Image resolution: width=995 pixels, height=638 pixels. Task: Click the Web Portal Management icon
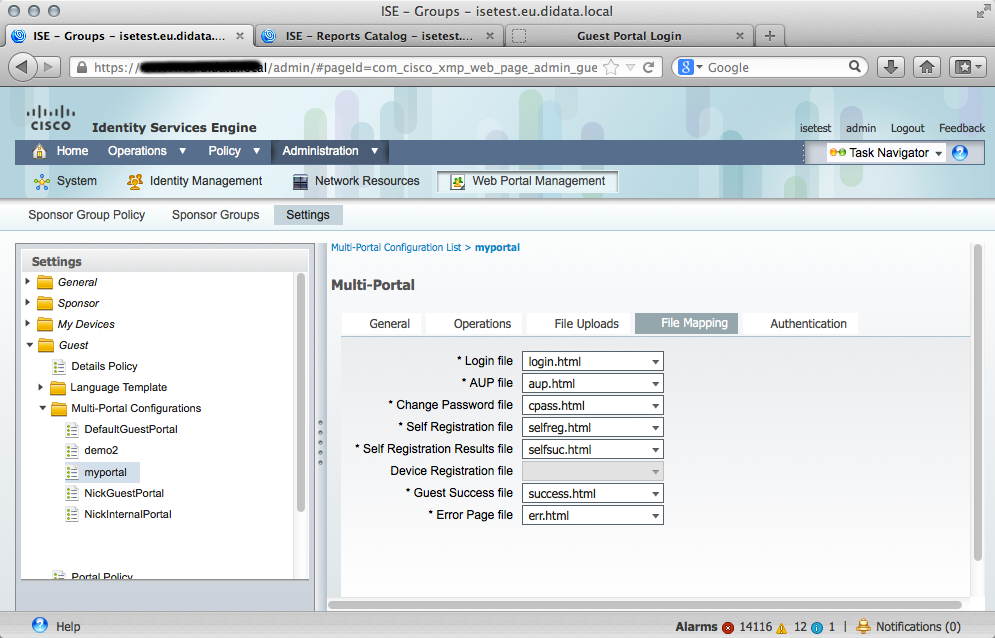(x=457, y=182)
